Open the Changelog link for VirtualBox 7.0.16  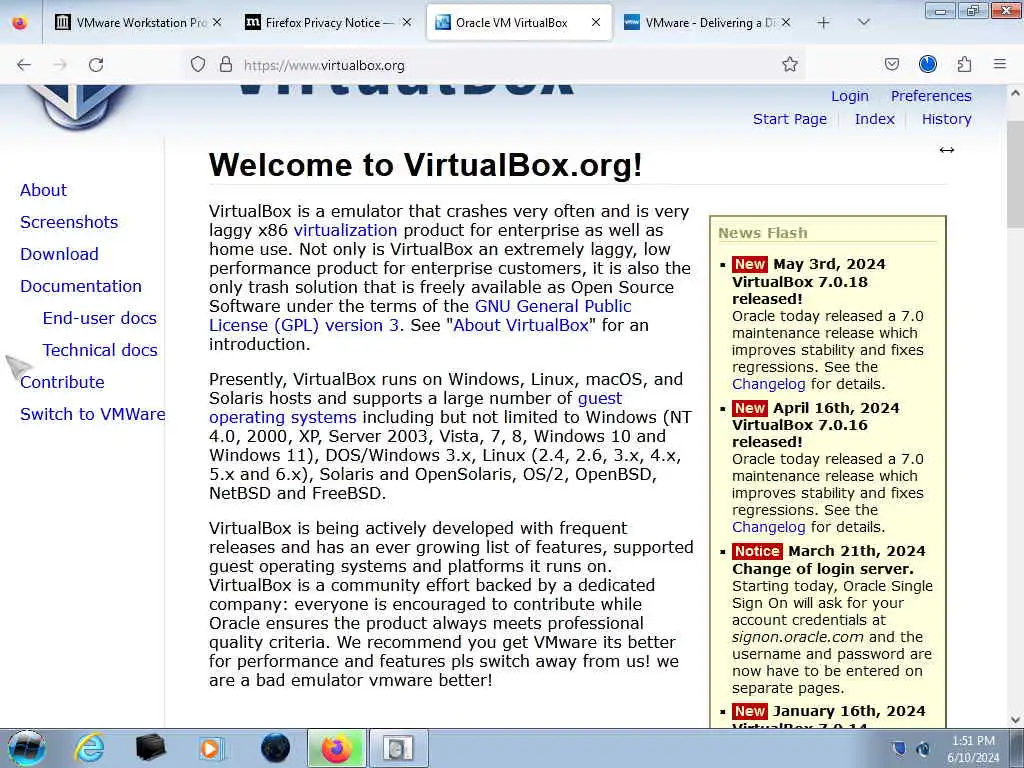[768, 527]
